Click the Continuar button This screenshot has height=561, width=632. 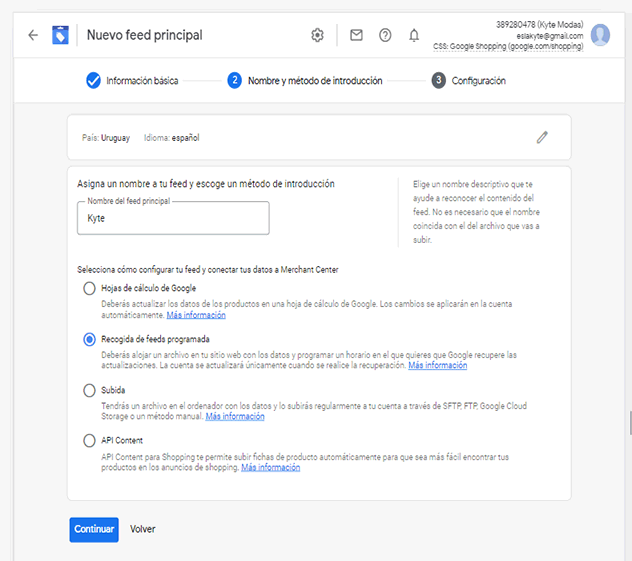coord(94,530)
